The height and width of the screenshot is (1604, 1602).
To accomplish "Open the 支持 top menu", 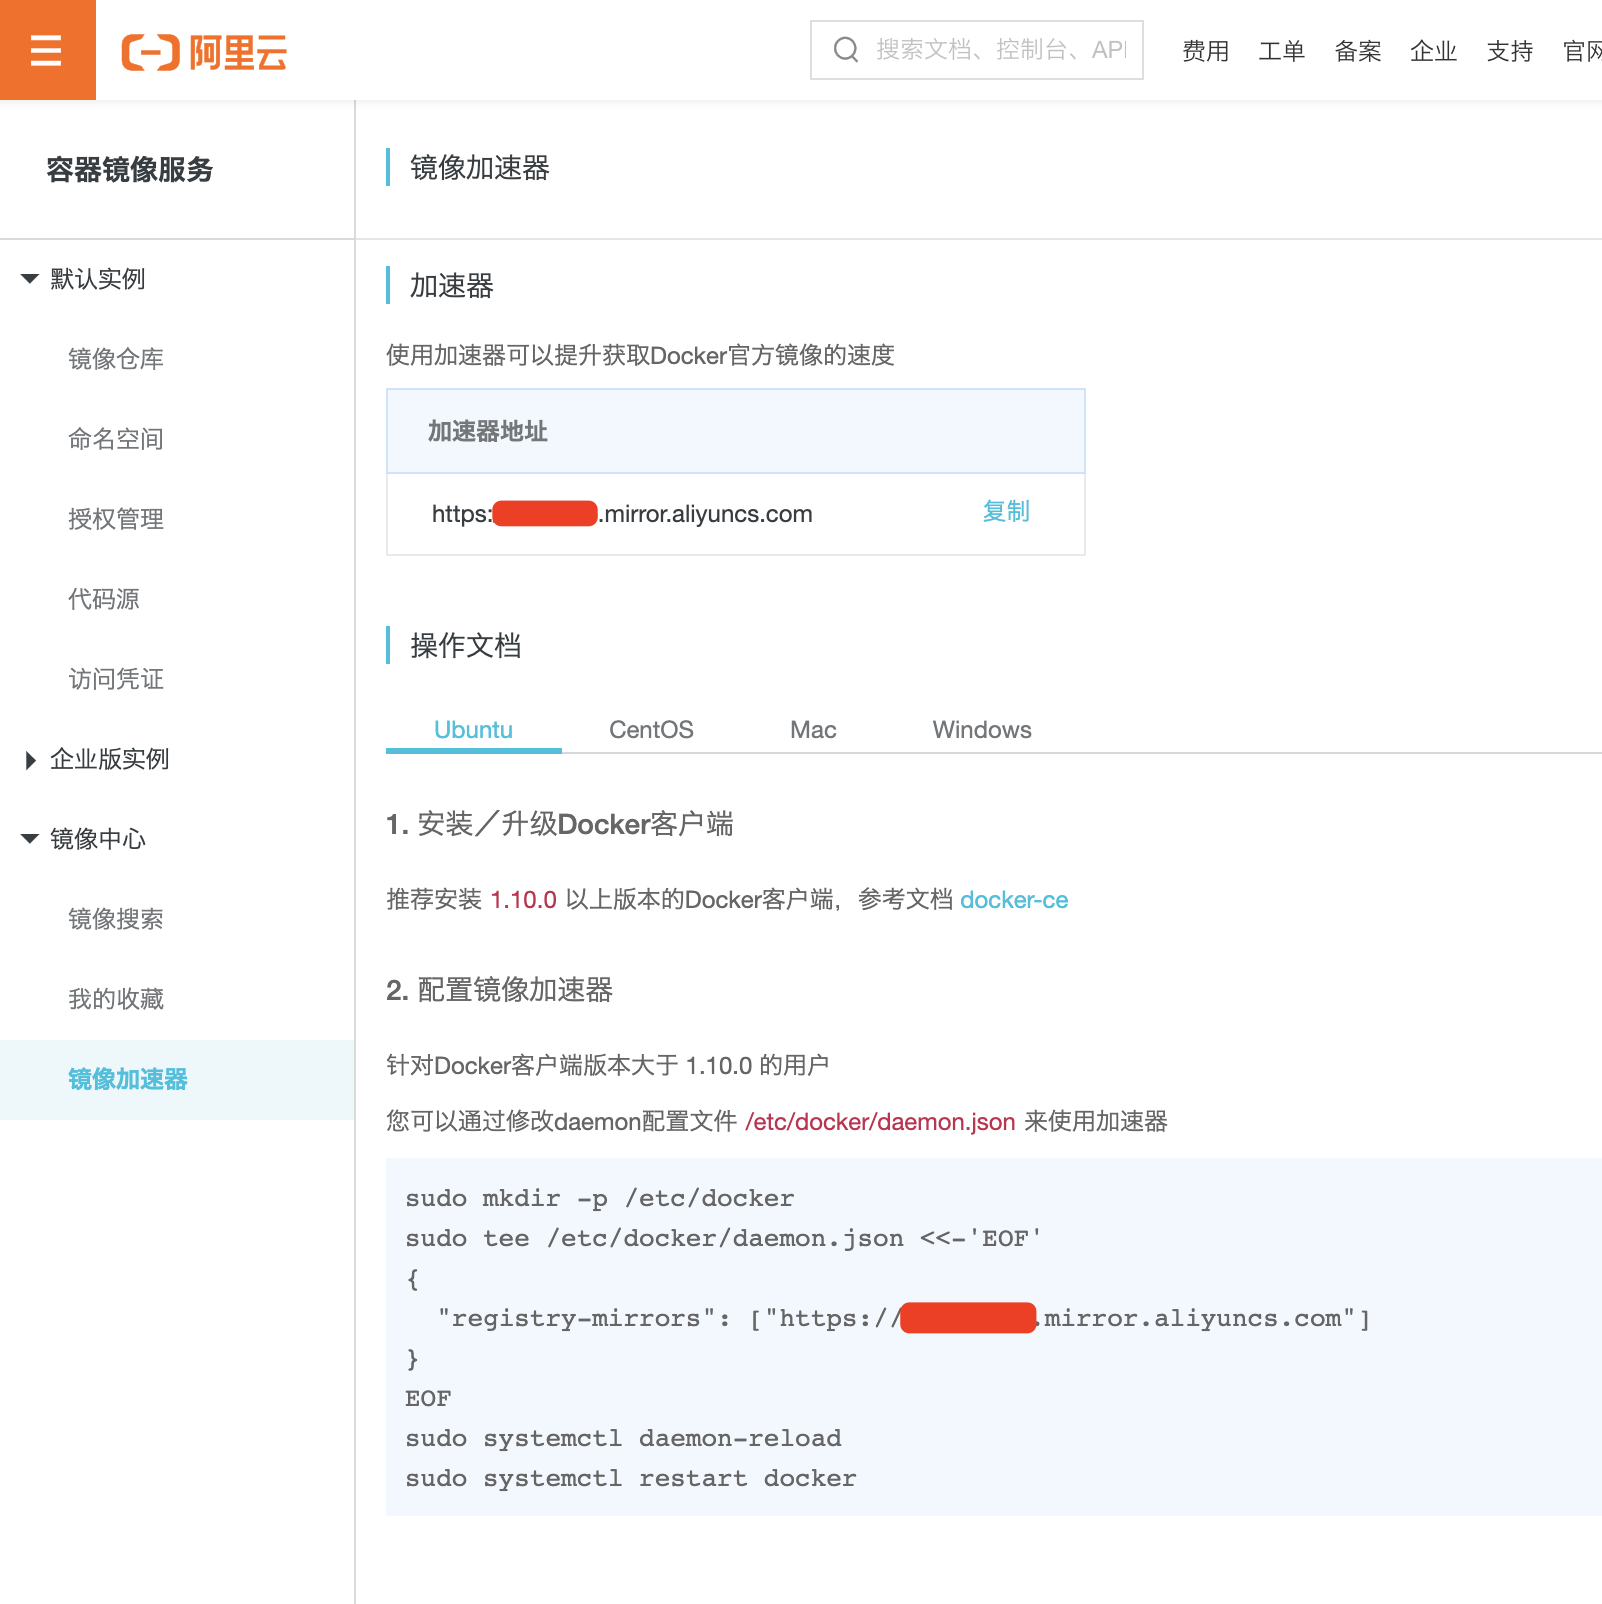I will click(x=1509, y=51).
